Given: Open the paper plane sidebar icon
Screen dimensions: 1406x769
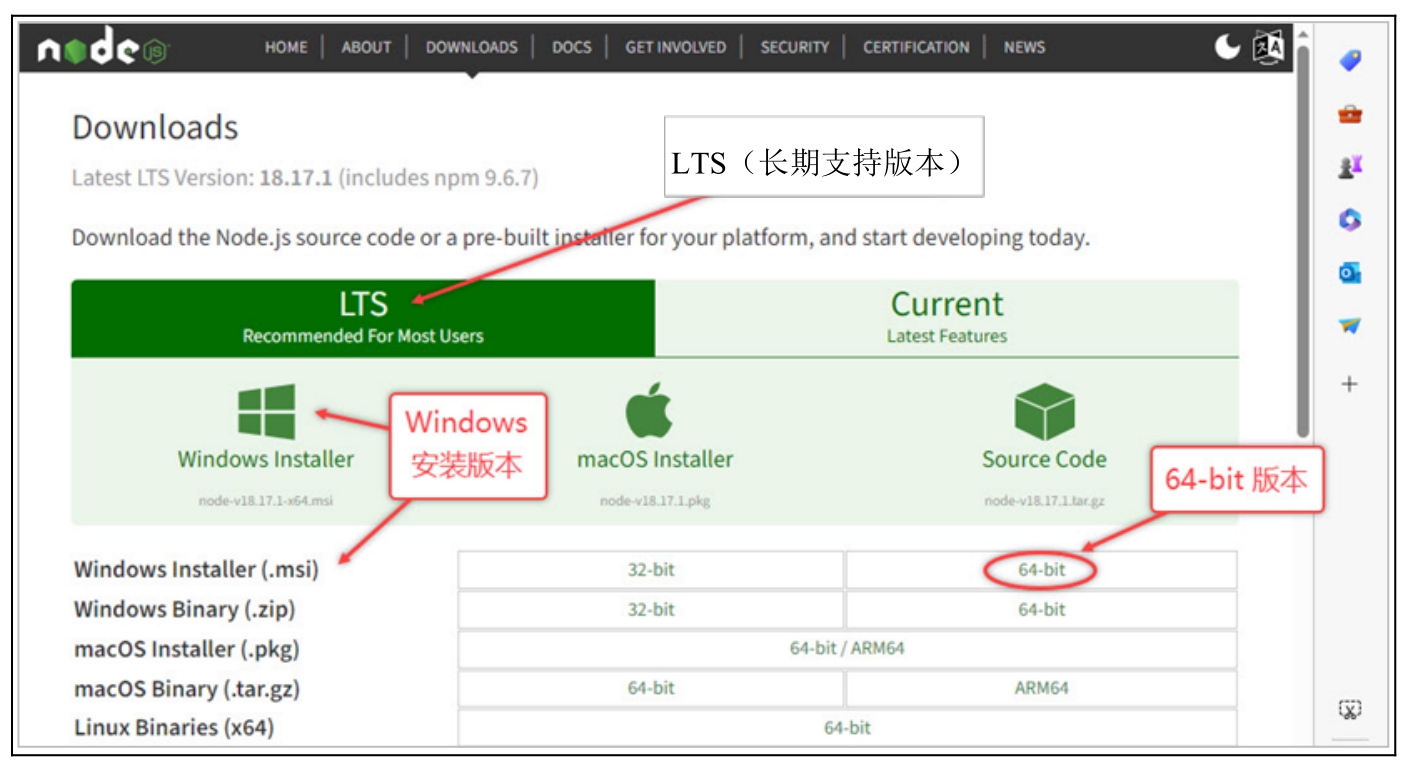Looking at the screenshot, I should [x=1350, y=326].
